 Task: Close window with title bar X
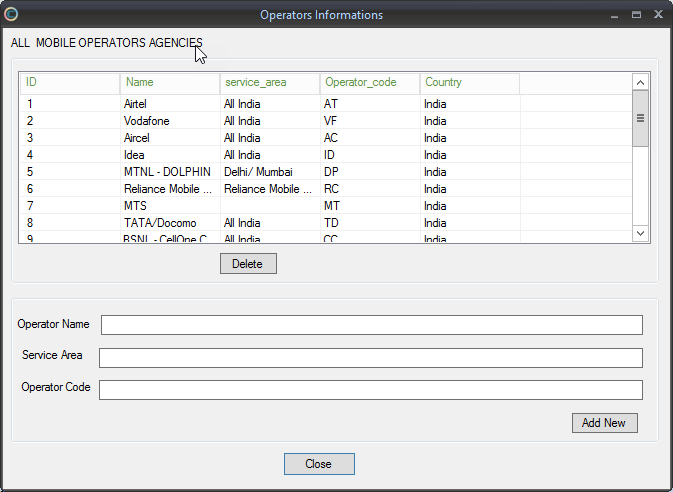(x=658, y=14)
